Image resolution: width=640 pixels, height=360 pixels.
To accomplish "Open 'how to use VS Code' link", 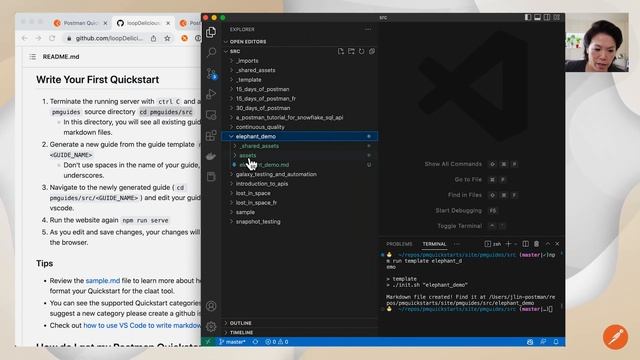I will pyautogui.click(x=142, y=325).
